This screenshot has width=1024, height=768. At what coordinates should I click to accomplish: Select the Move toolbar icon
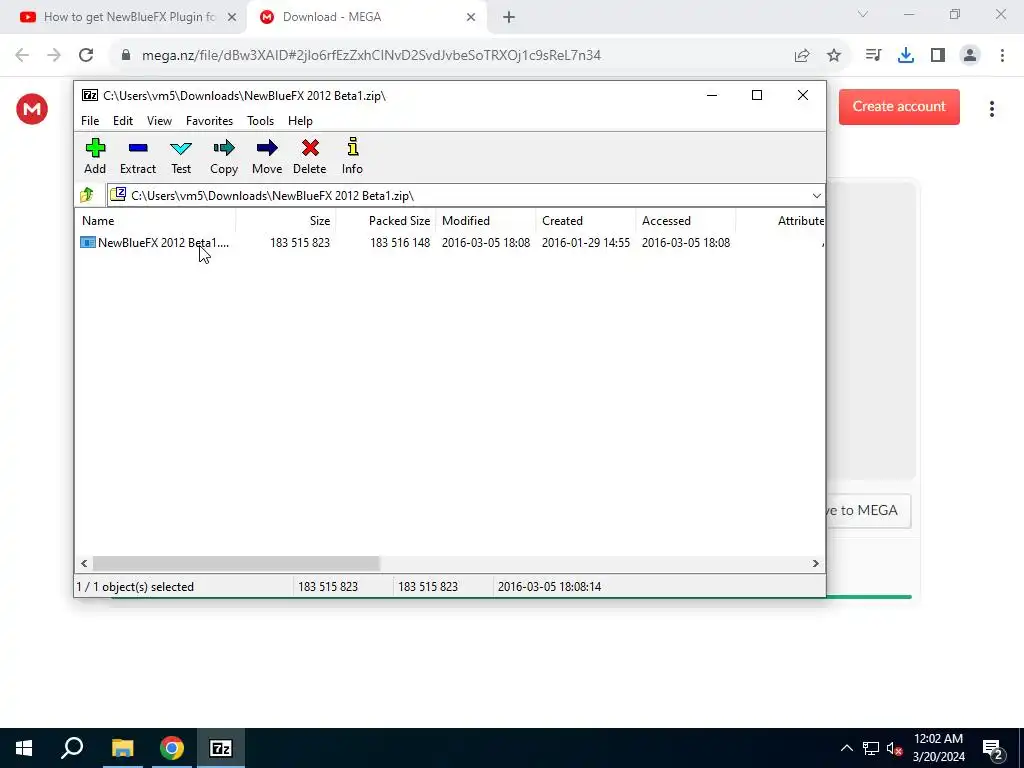[267, 156]
